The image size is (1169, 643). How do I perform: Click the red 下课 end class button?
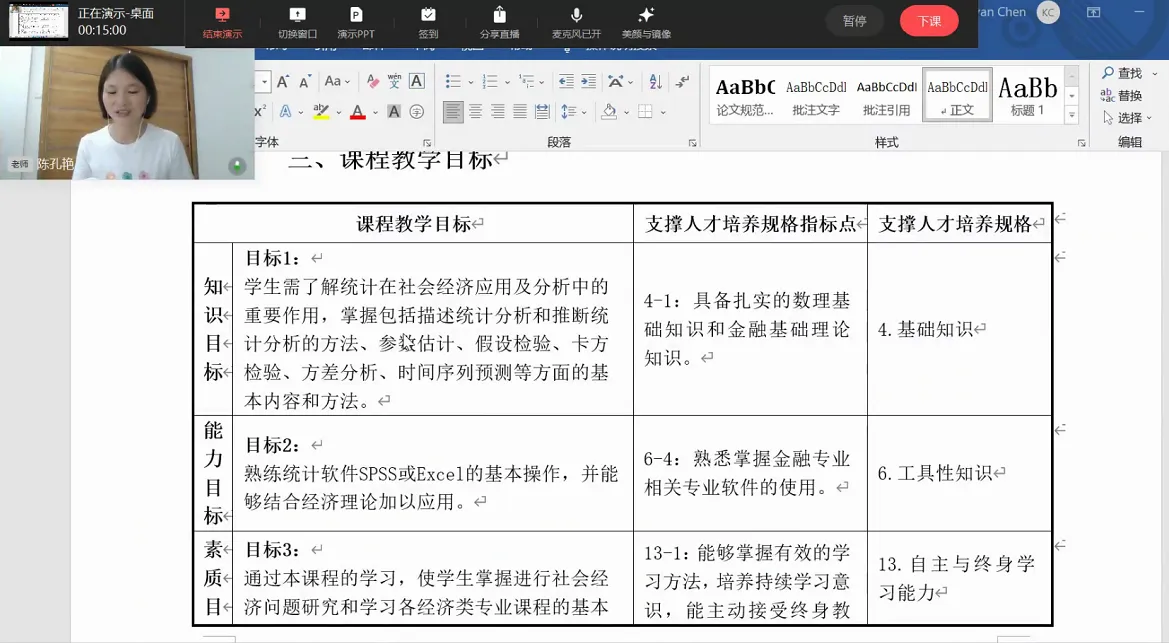click(928, 21)
